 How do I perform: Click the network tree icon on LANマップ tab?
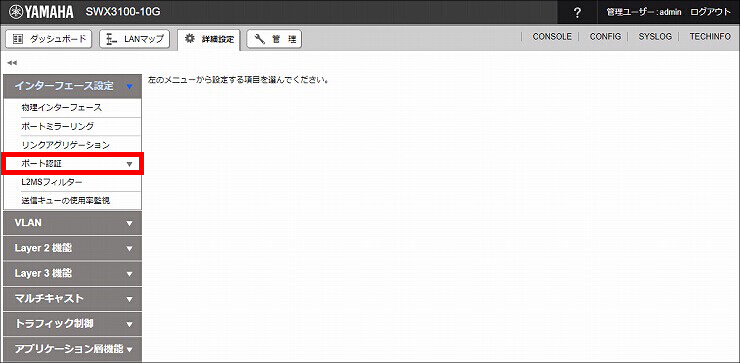click(112, 40)
